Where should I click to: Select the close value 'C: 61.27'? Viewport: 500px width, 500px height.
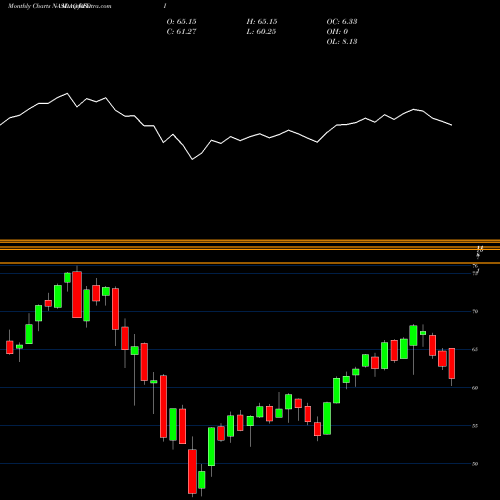[x=181, y=31]
